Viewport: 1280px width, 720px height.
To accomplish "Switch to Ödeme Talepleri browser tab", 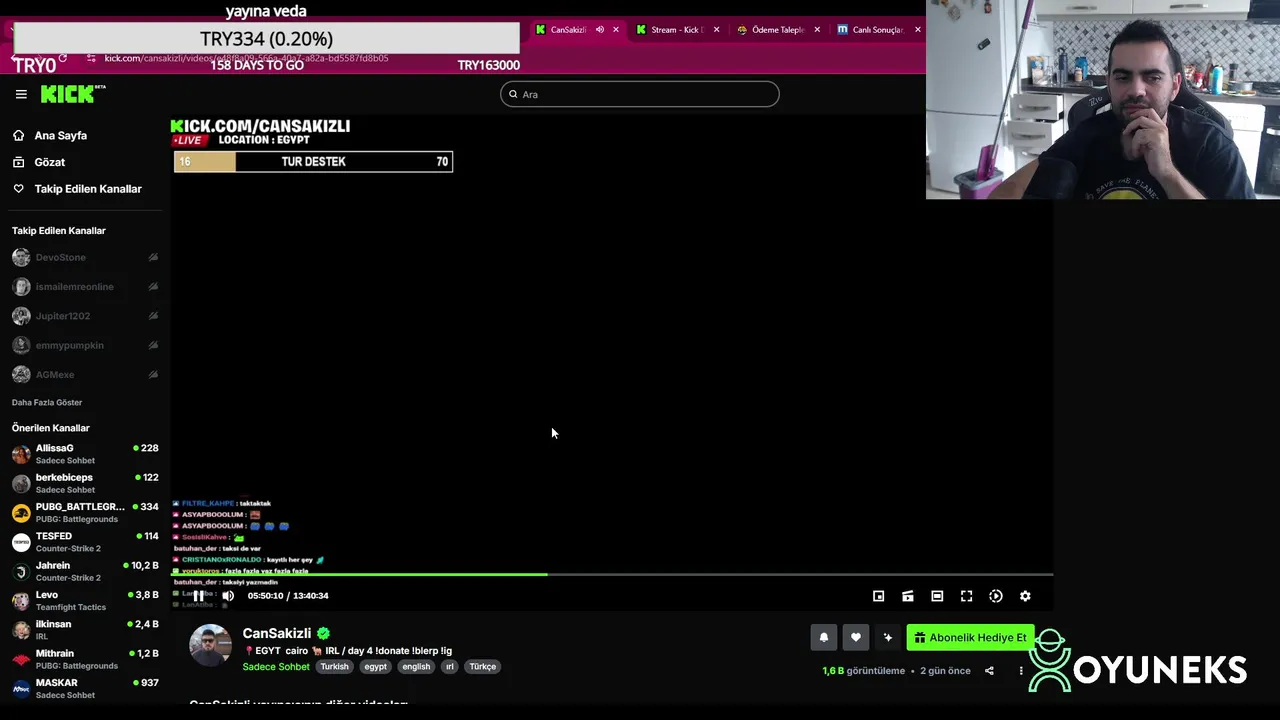I will [778, 30].
